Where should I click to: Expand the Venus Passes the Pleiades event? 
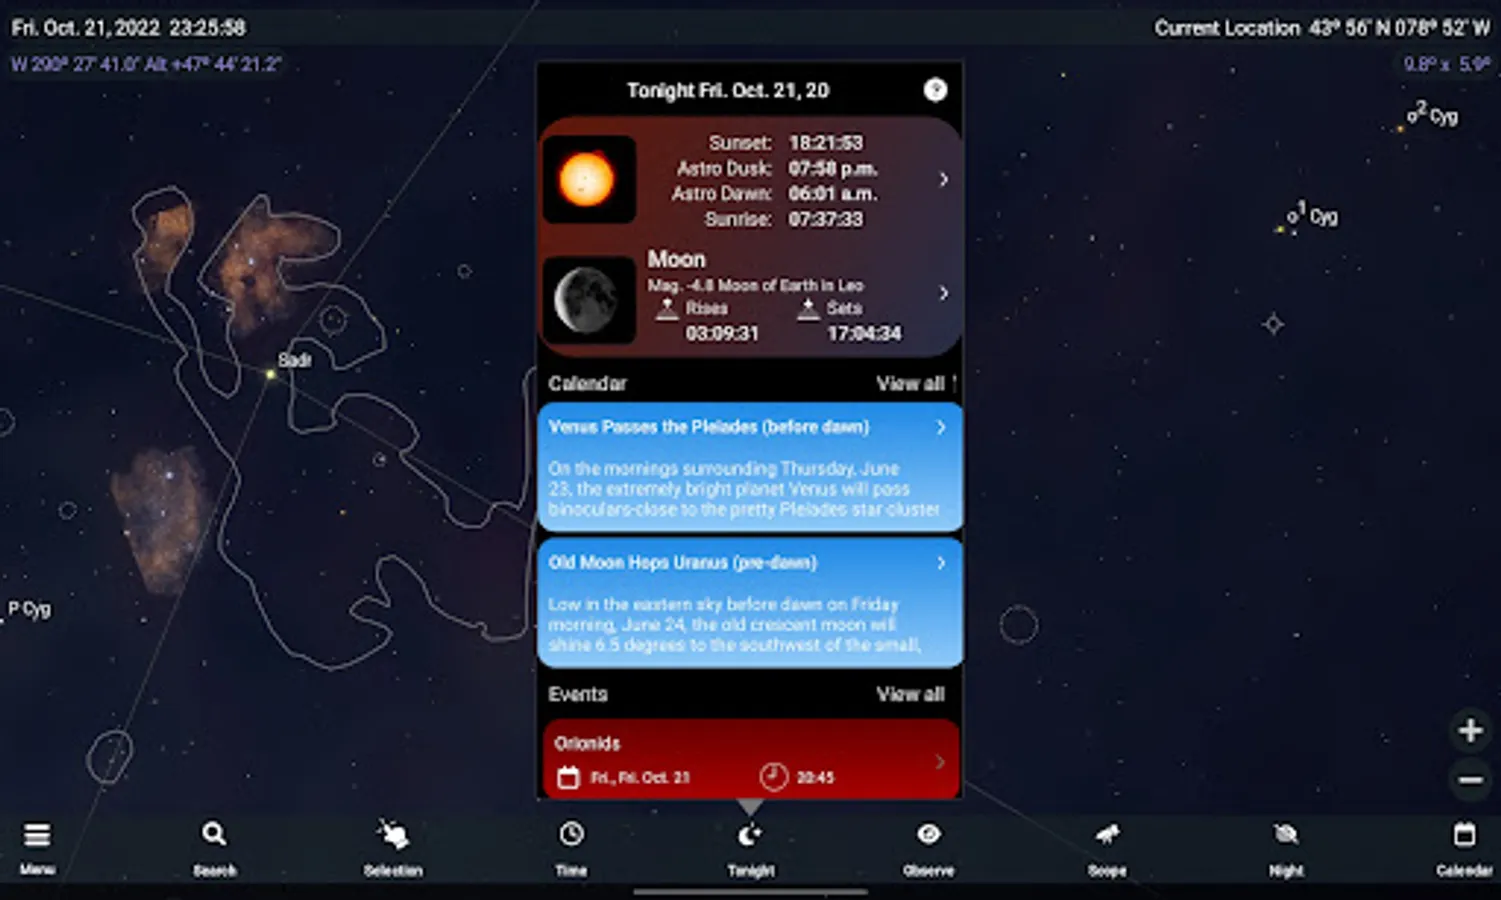click(x=941, y=427)
